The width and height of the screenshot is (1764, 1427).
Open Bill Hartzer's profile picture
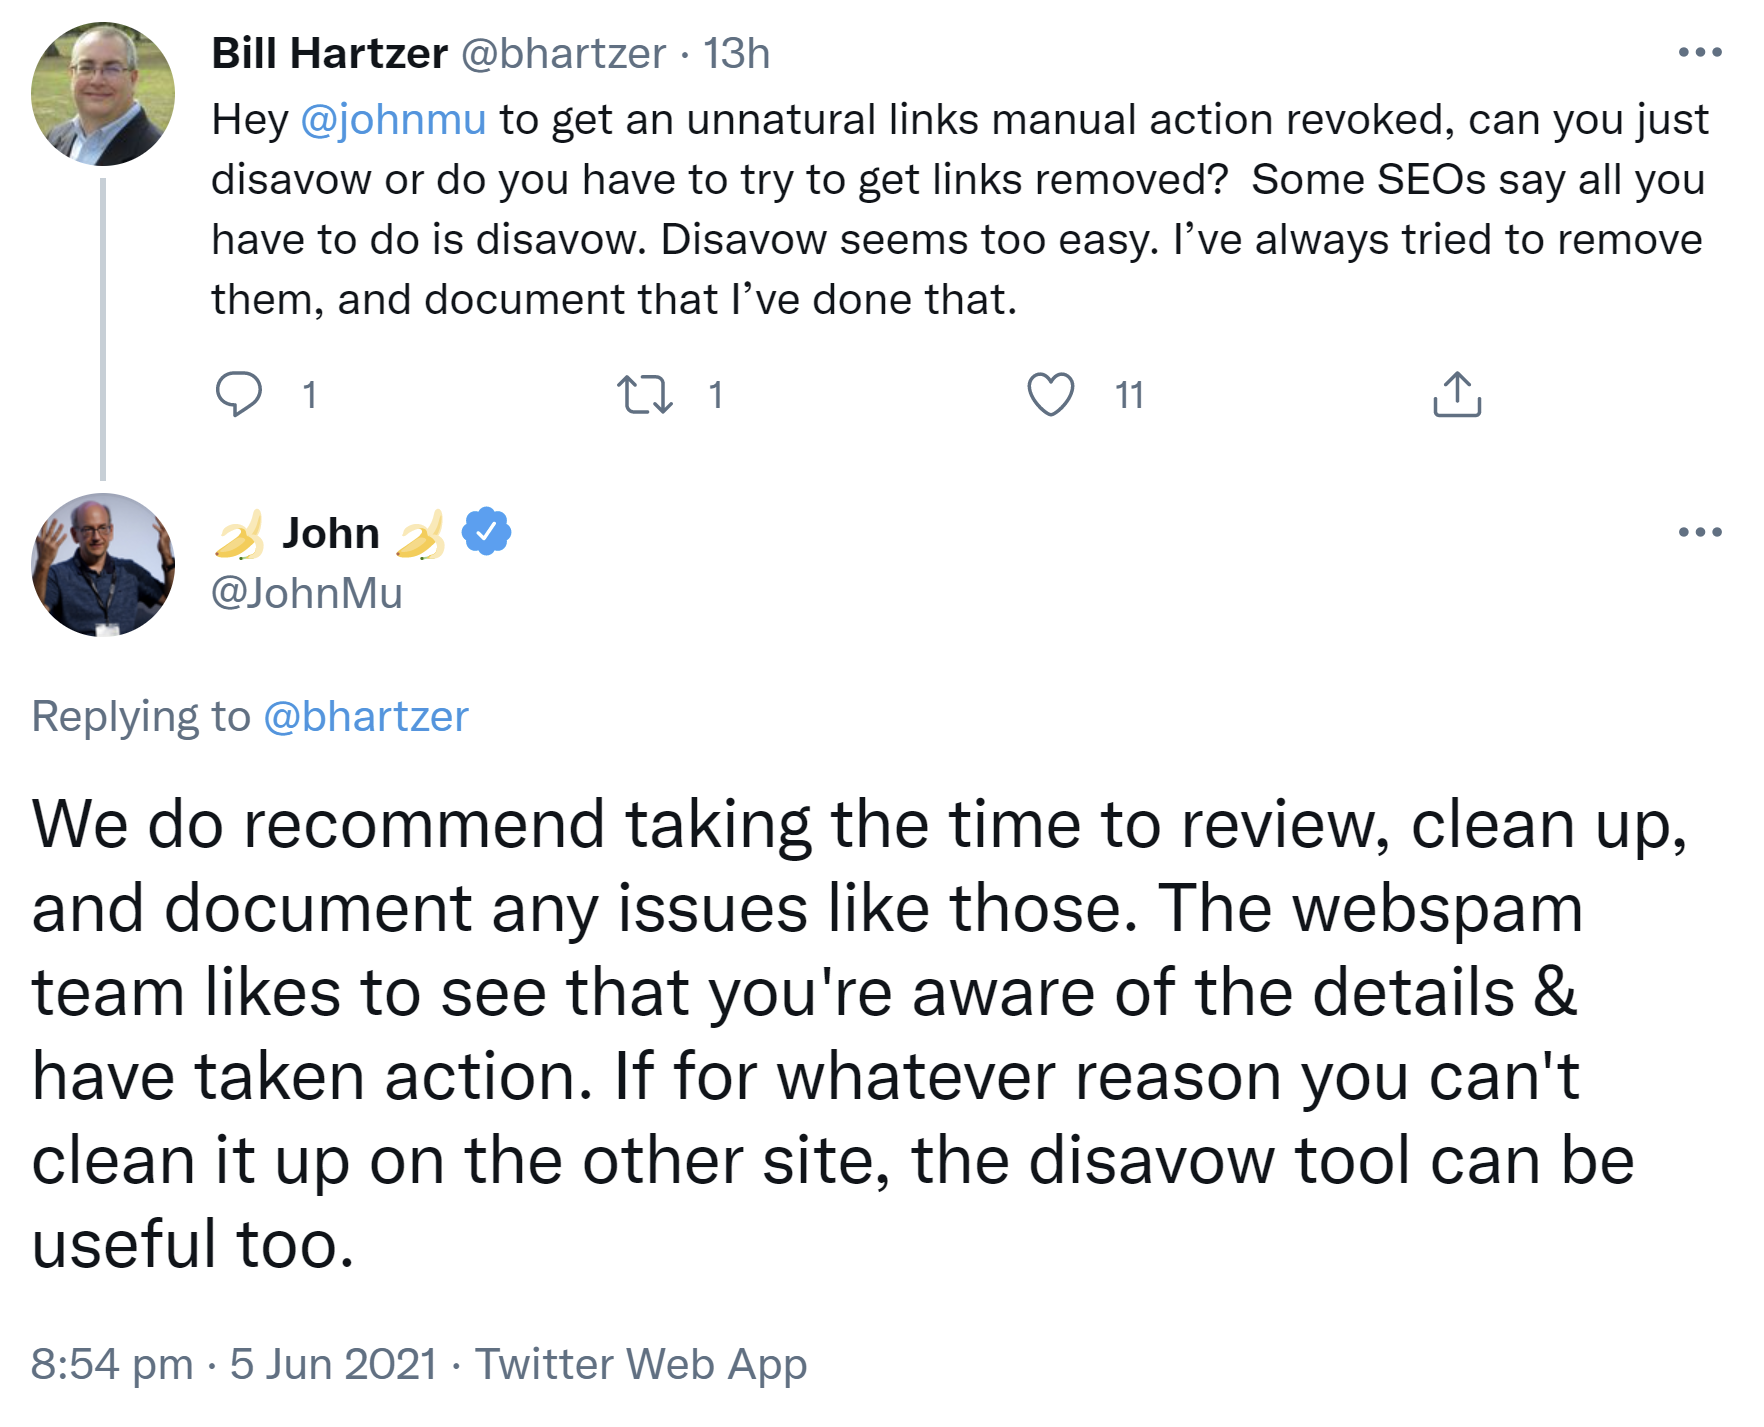pyautogui.click(x=103, y=94)
